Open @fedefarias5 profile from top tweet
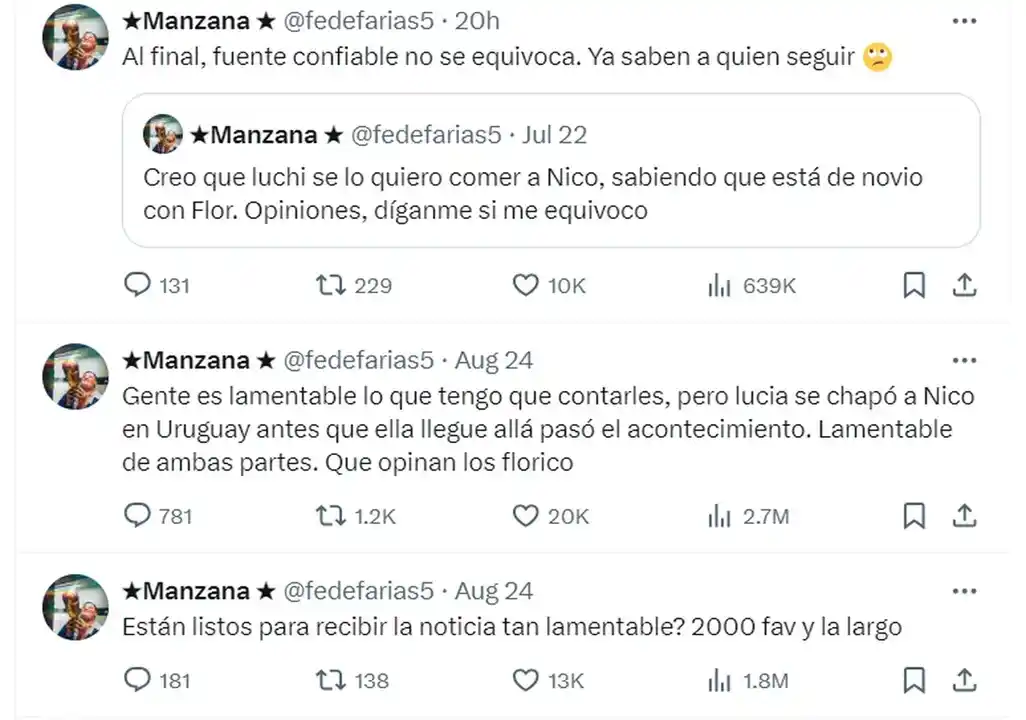This screenshot has width=1026, height=720. (x=360, y=21)
